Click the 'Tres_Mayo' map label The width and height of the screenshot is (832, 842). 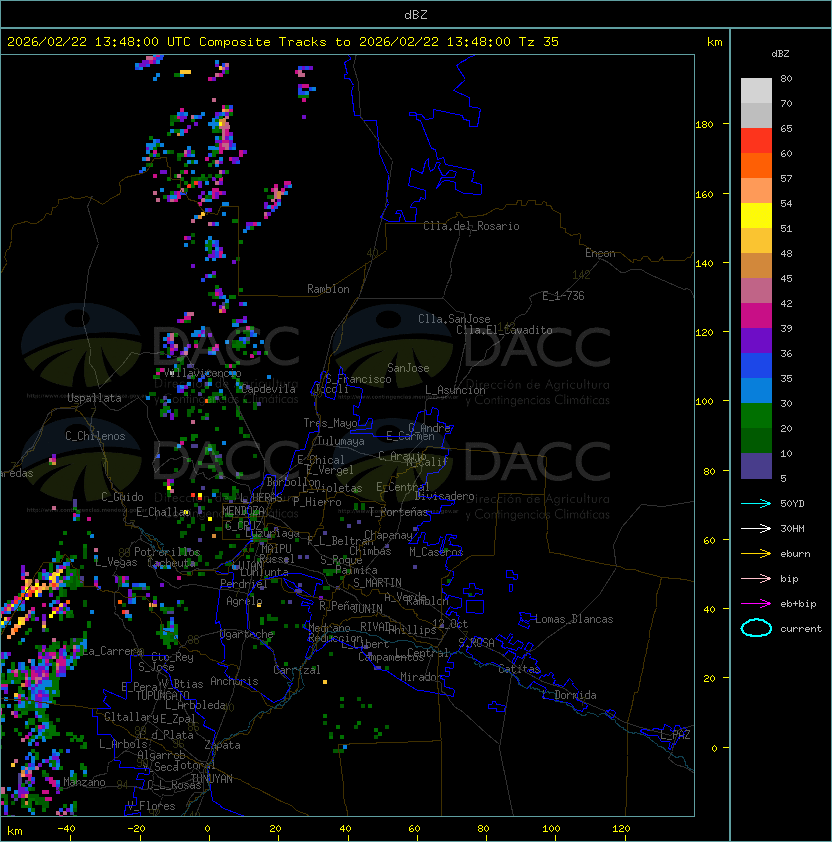pos(330,423)
